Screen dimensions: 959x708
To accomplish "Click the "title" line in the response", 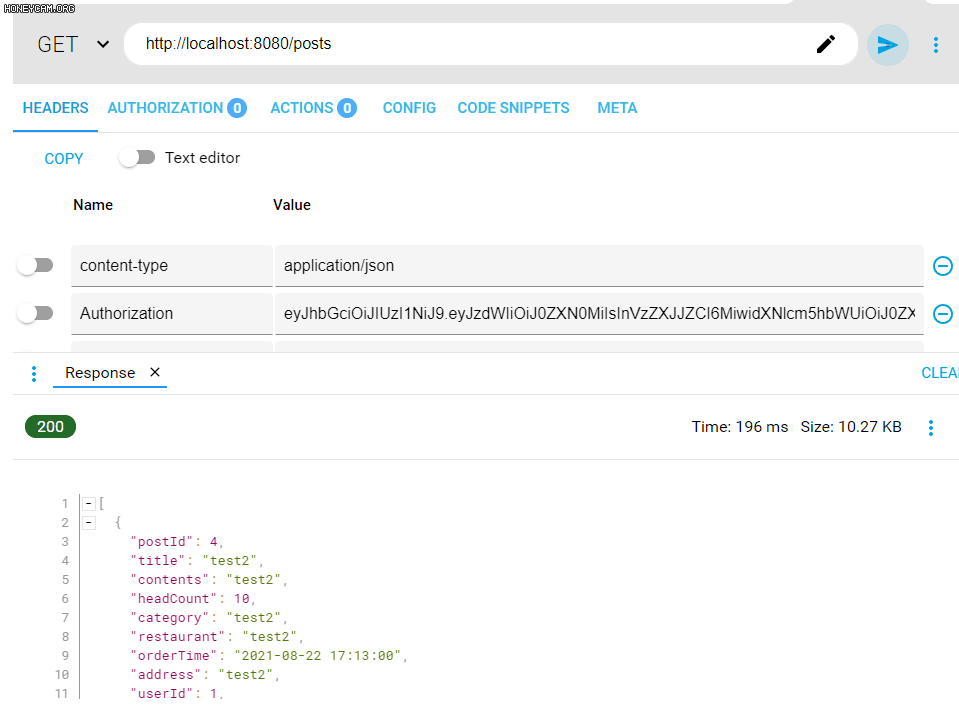I will [196, 561].
